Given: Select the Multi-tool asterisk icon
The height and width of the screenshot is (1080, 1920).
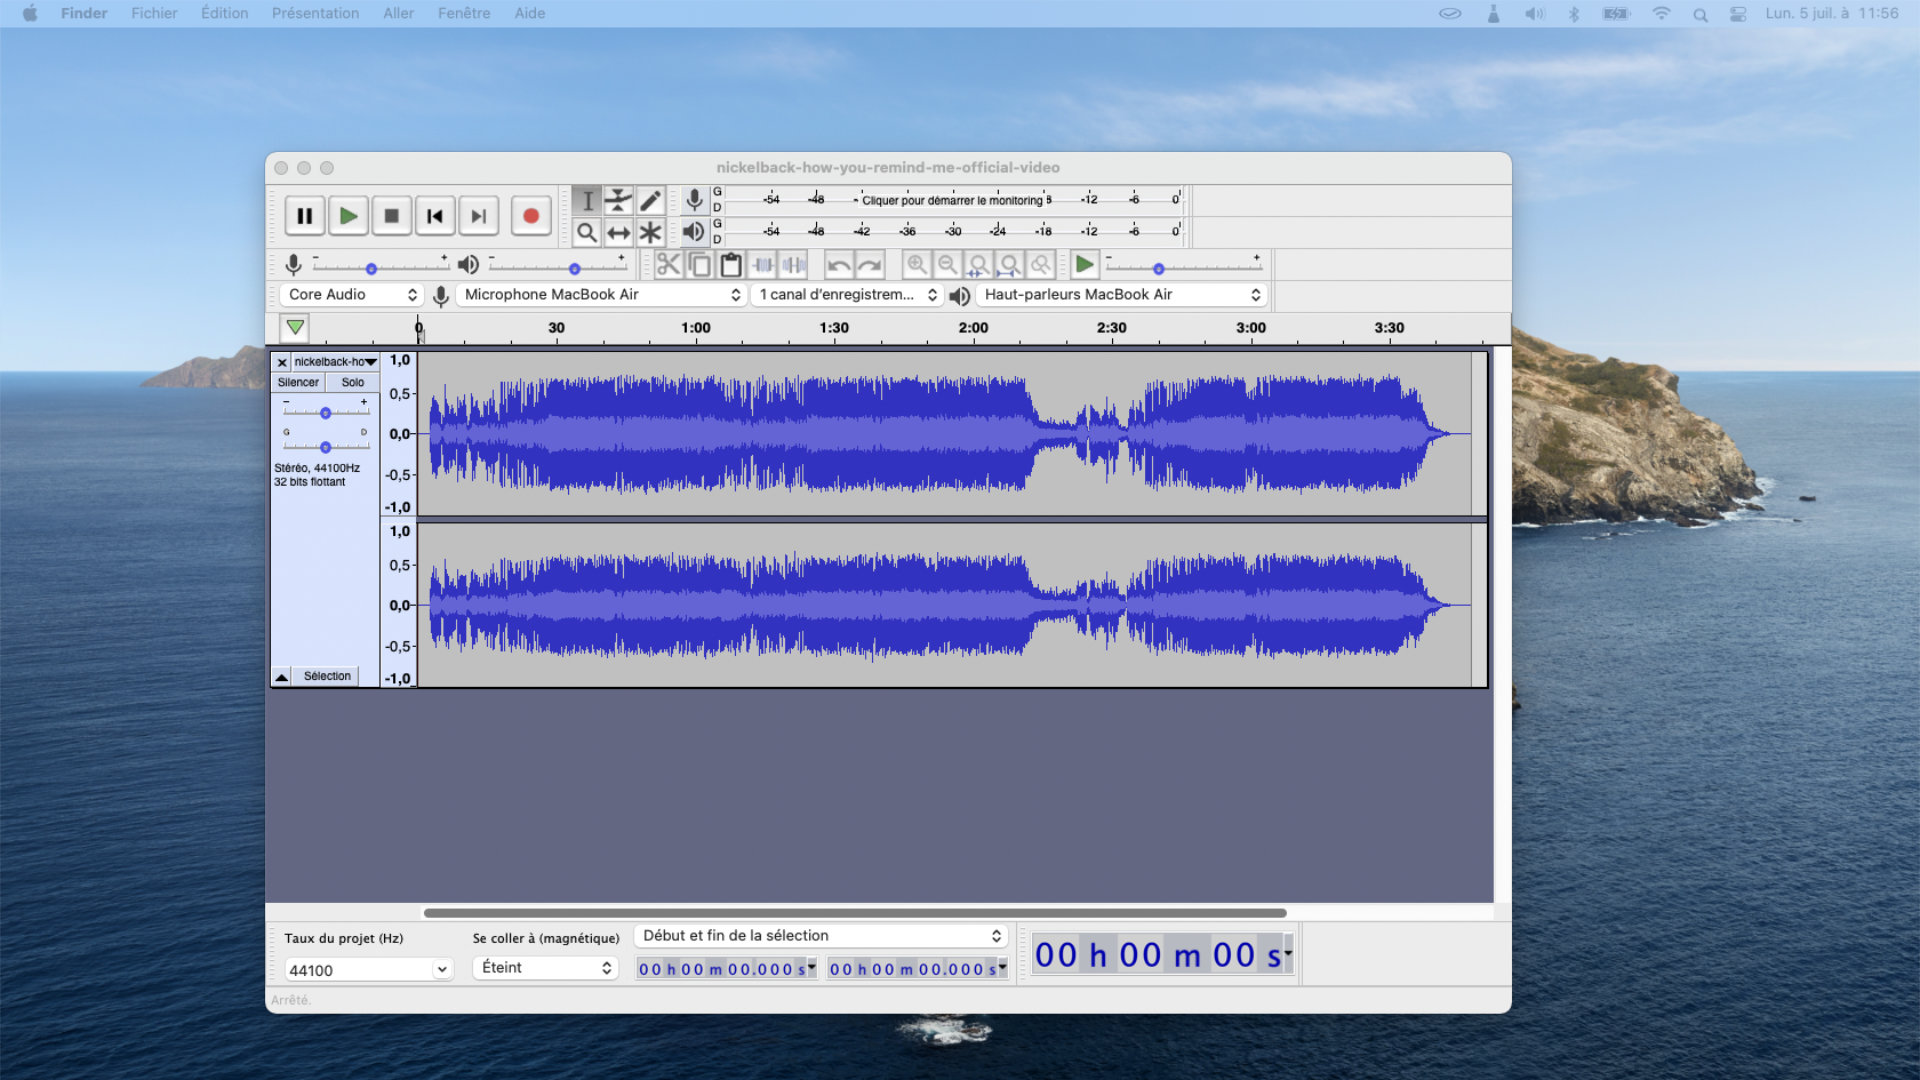Looking at the screenshot, I should [650, 233].
